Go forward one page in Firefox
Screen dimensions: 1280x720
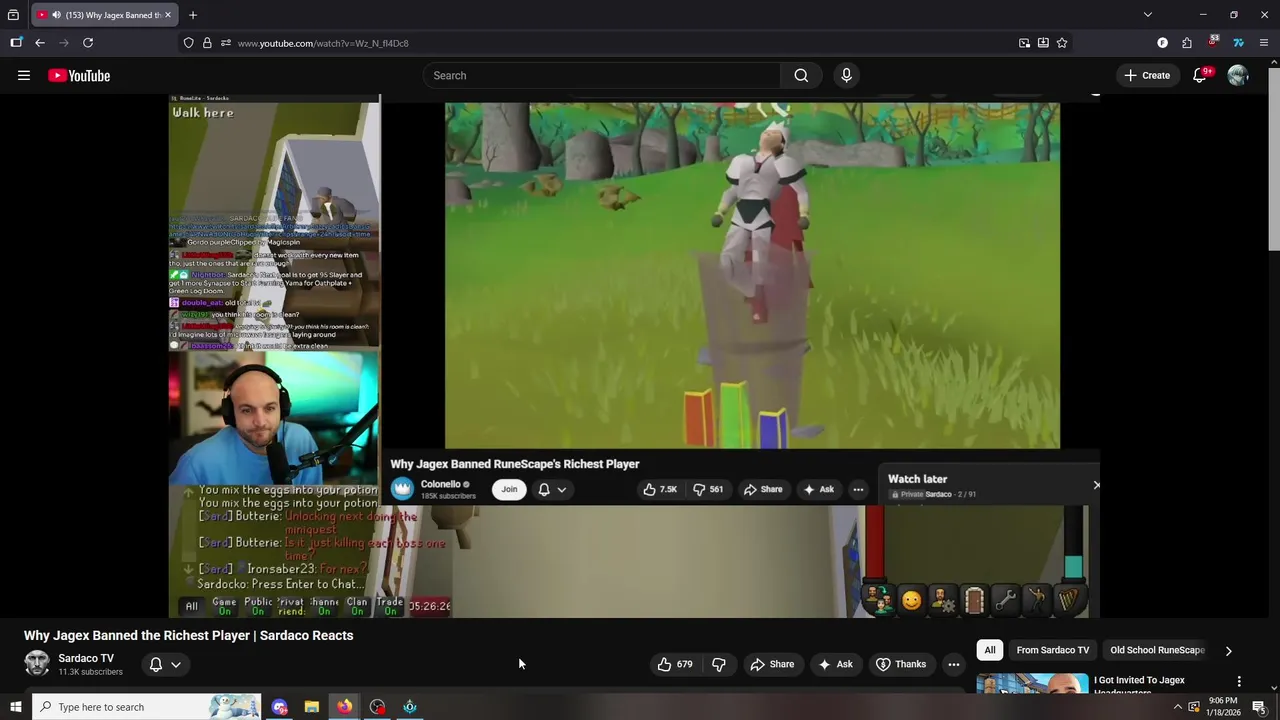coord(64,43)
